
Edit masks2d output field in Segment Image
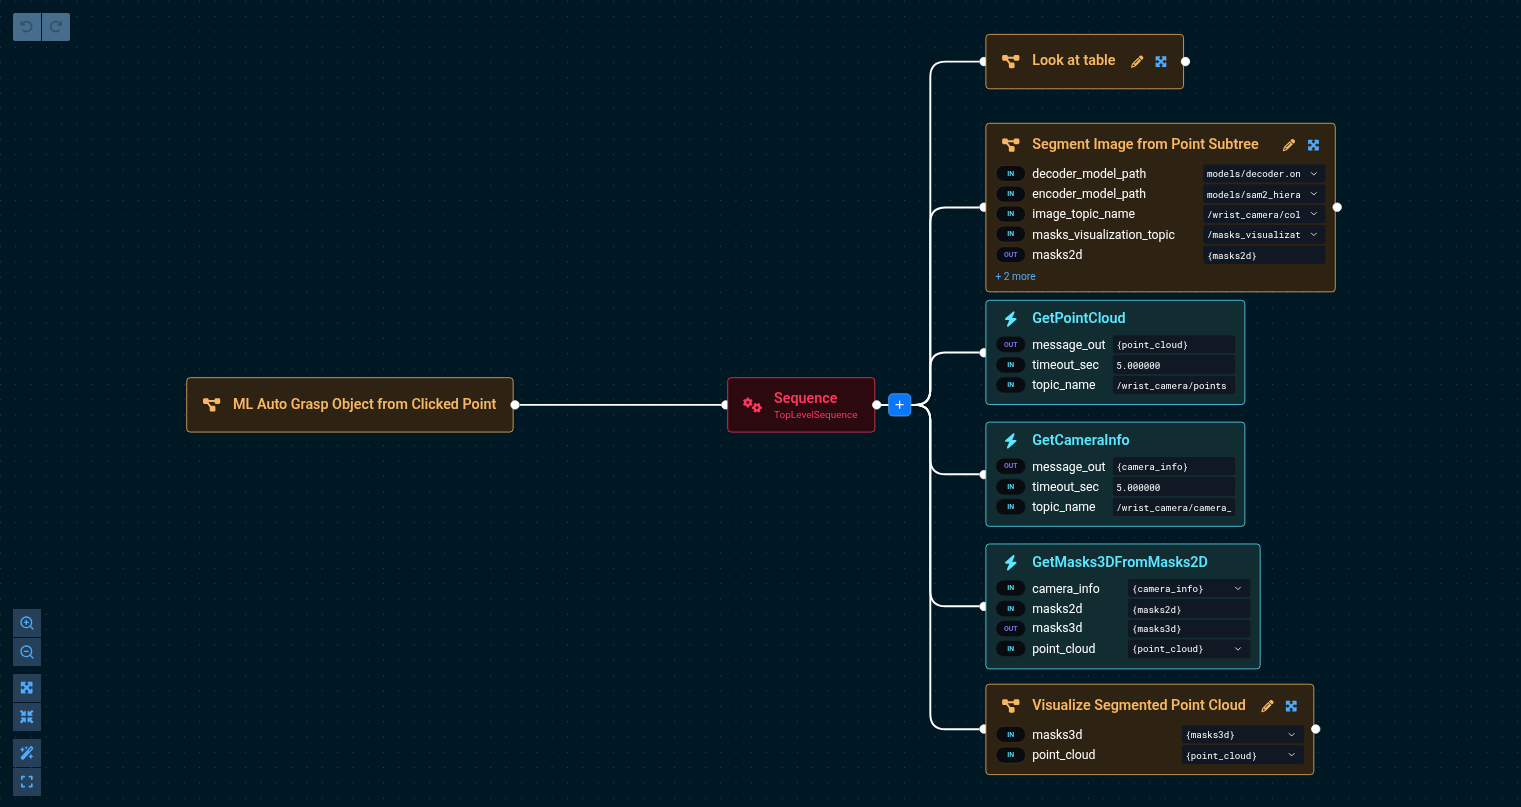(x=1264, y=255)
